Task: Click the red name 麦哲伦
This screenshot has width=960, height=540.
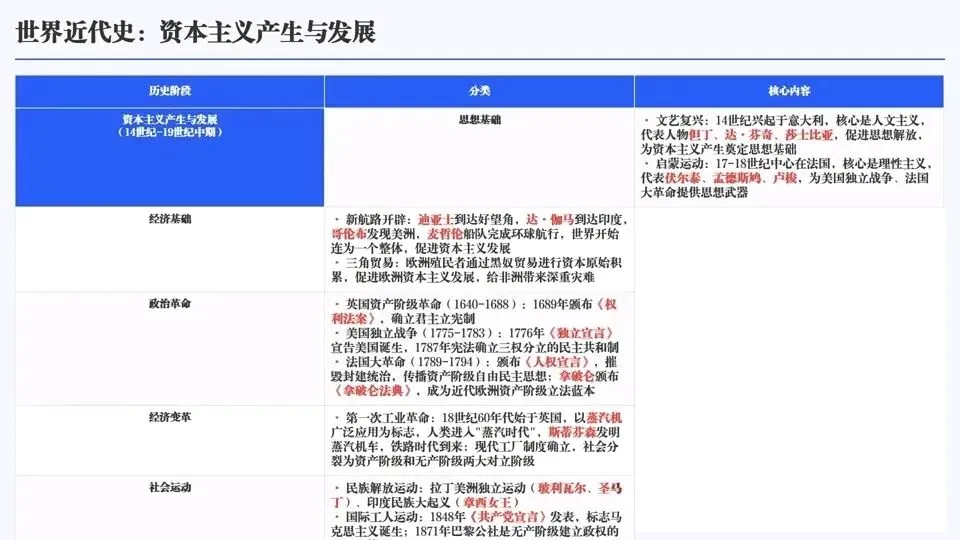Action: [445, 234]
